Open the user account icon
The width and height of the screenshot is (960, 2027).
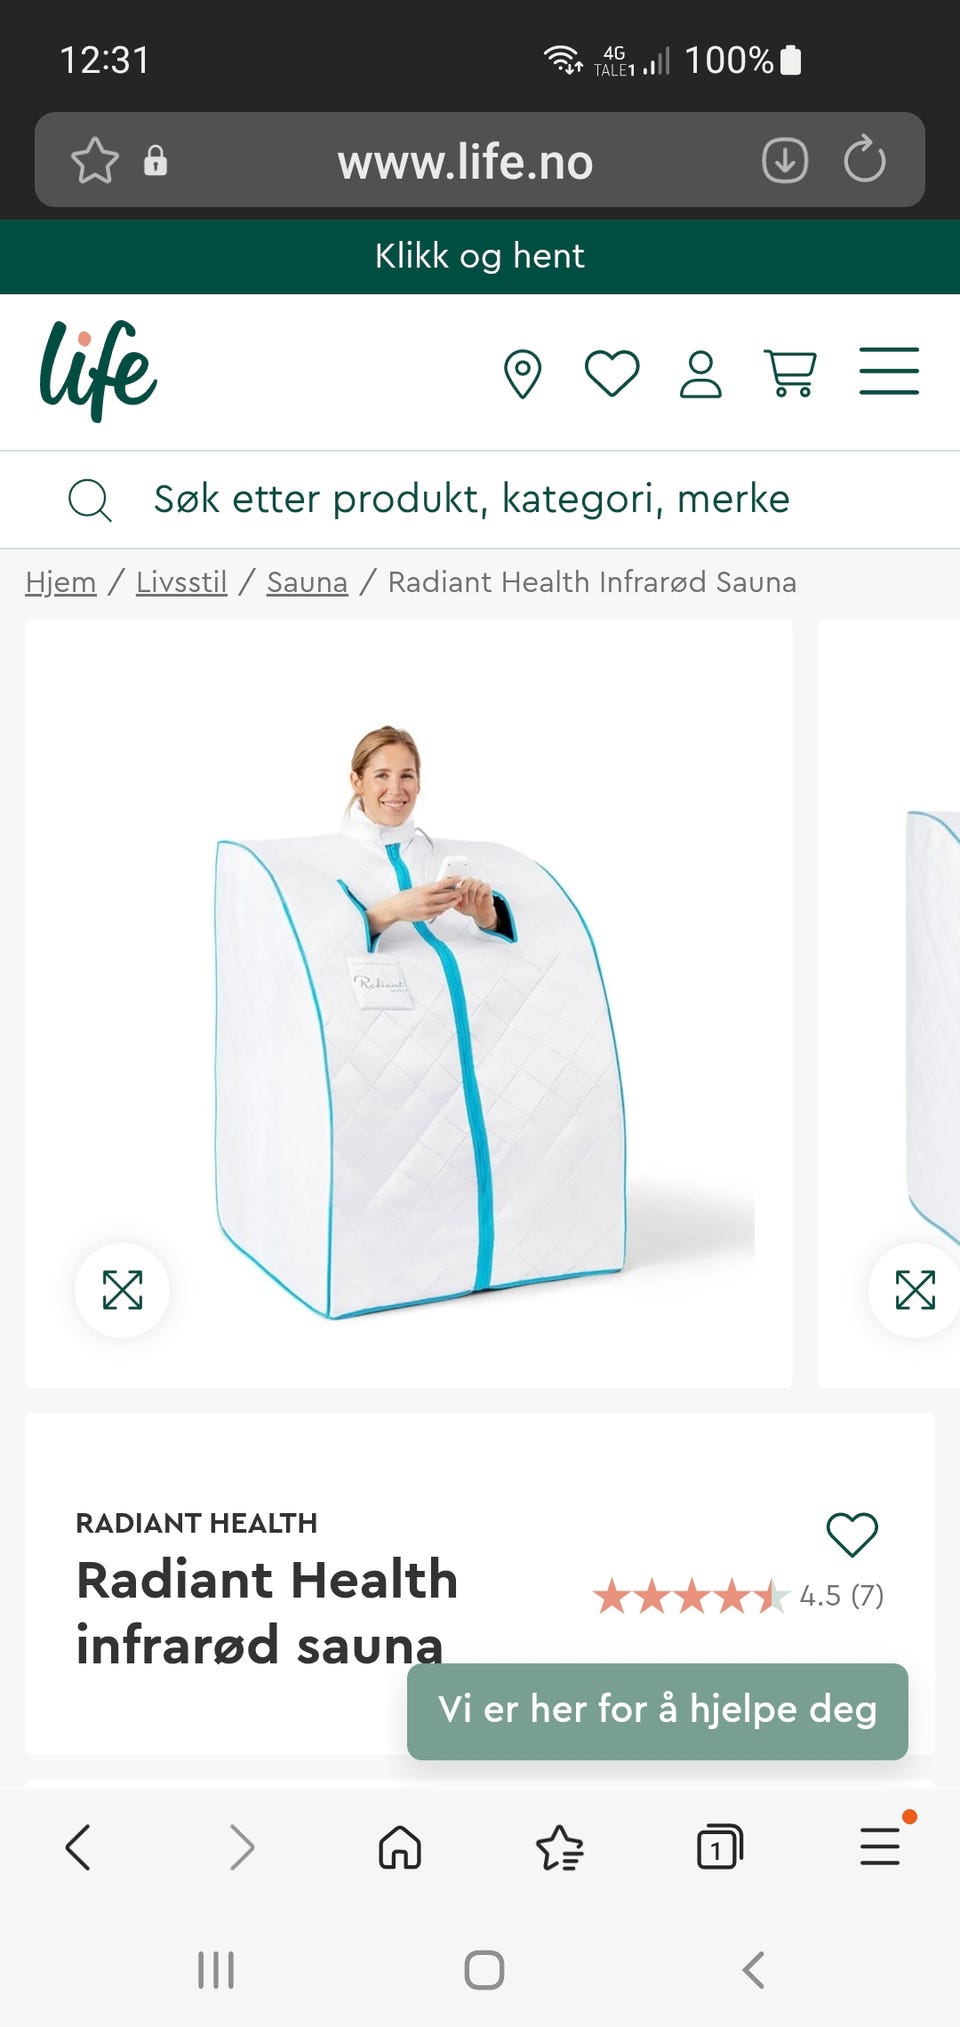click(700, 374)
